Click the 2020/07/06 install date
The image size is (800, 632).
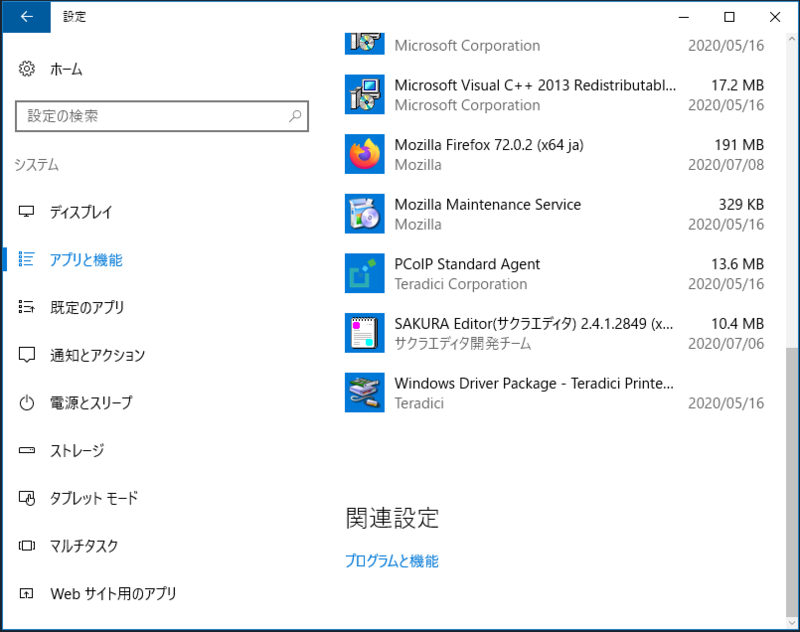[726, 344]
